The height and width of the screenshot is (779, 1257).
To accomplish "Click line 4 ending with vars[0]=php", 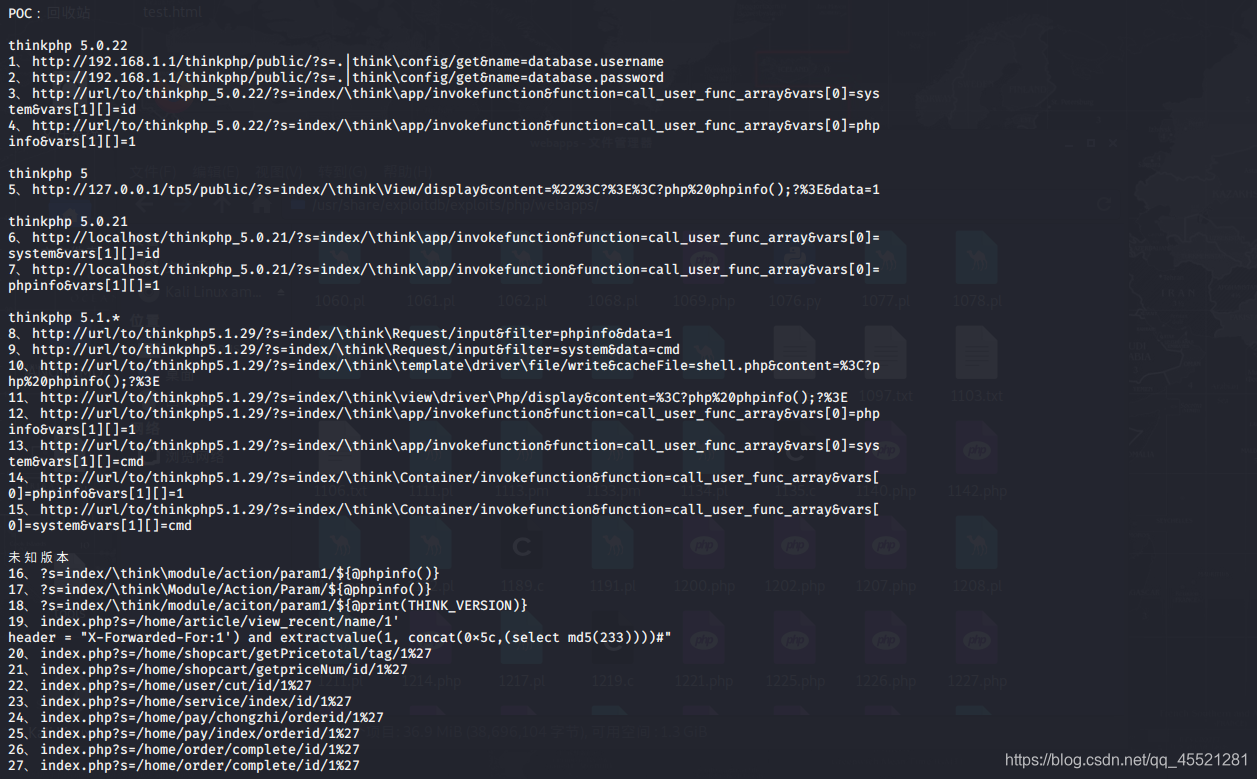I will point(444,125).
